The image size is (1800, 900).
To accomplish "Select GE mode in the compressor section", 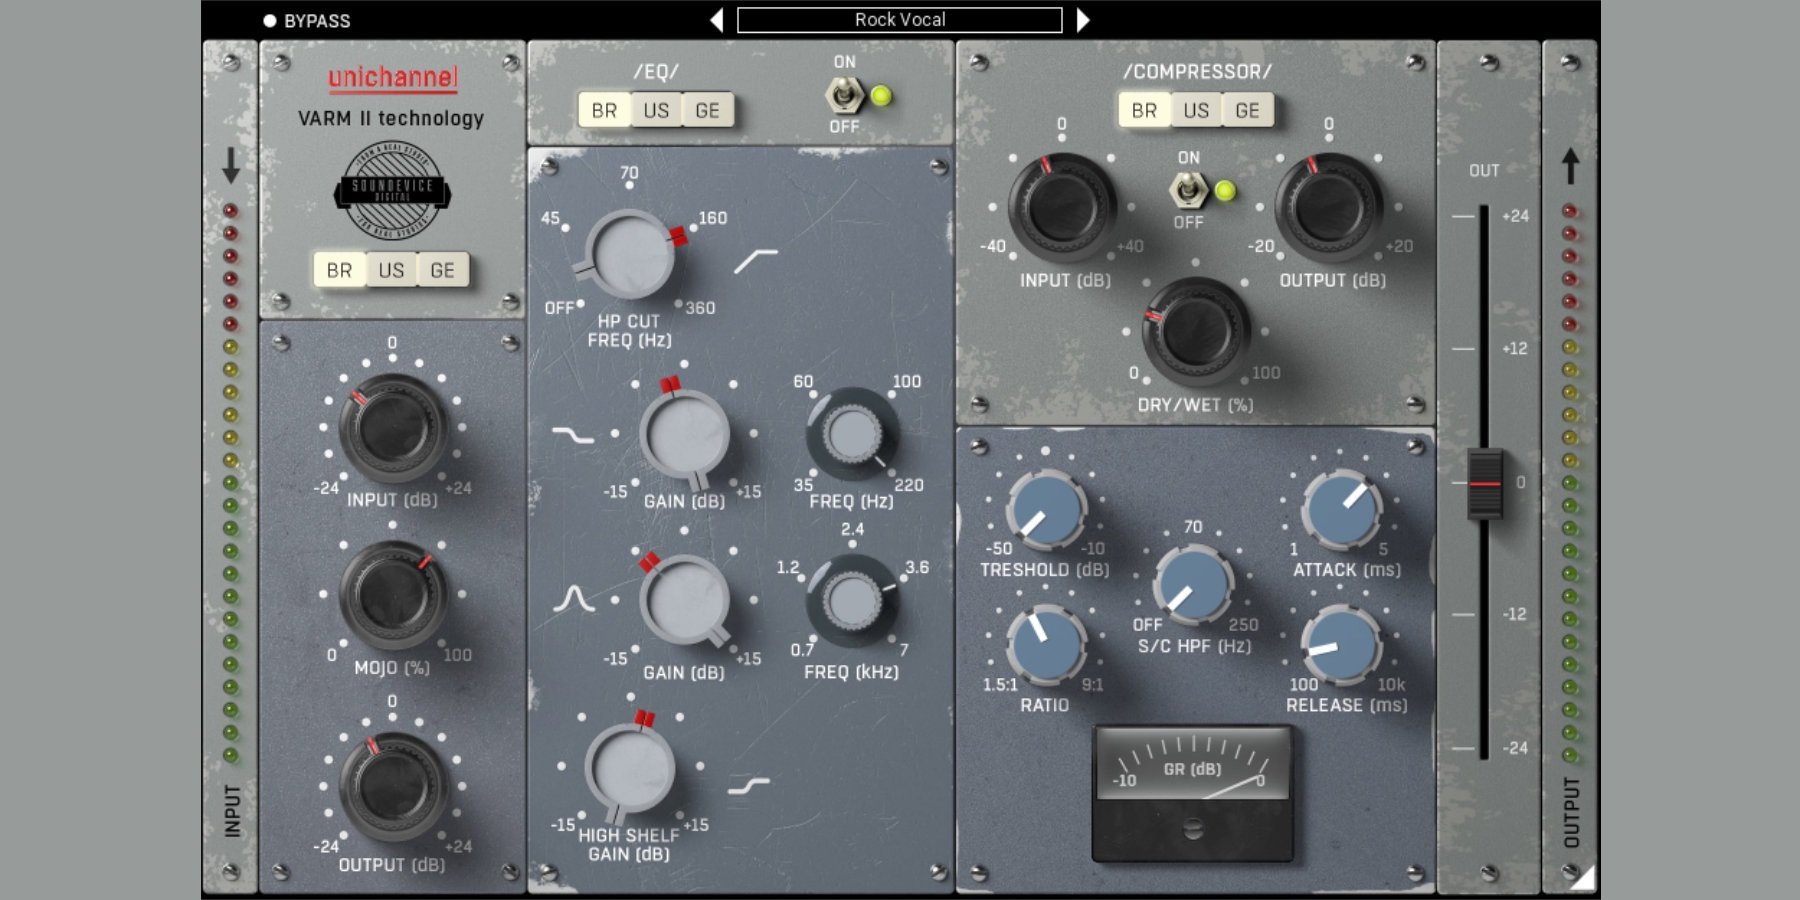I will click(1247, 110).
